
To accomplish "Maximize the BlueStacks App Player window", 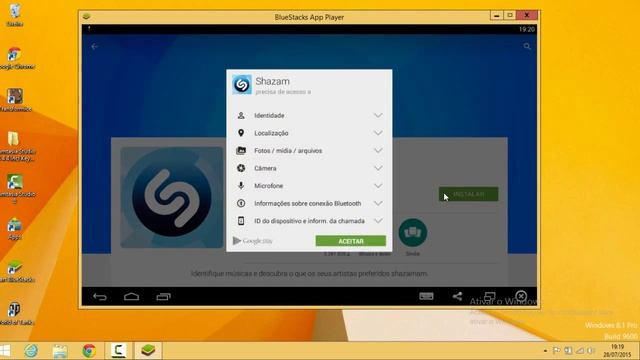I will pyautogui.click(x=510, y=16).
